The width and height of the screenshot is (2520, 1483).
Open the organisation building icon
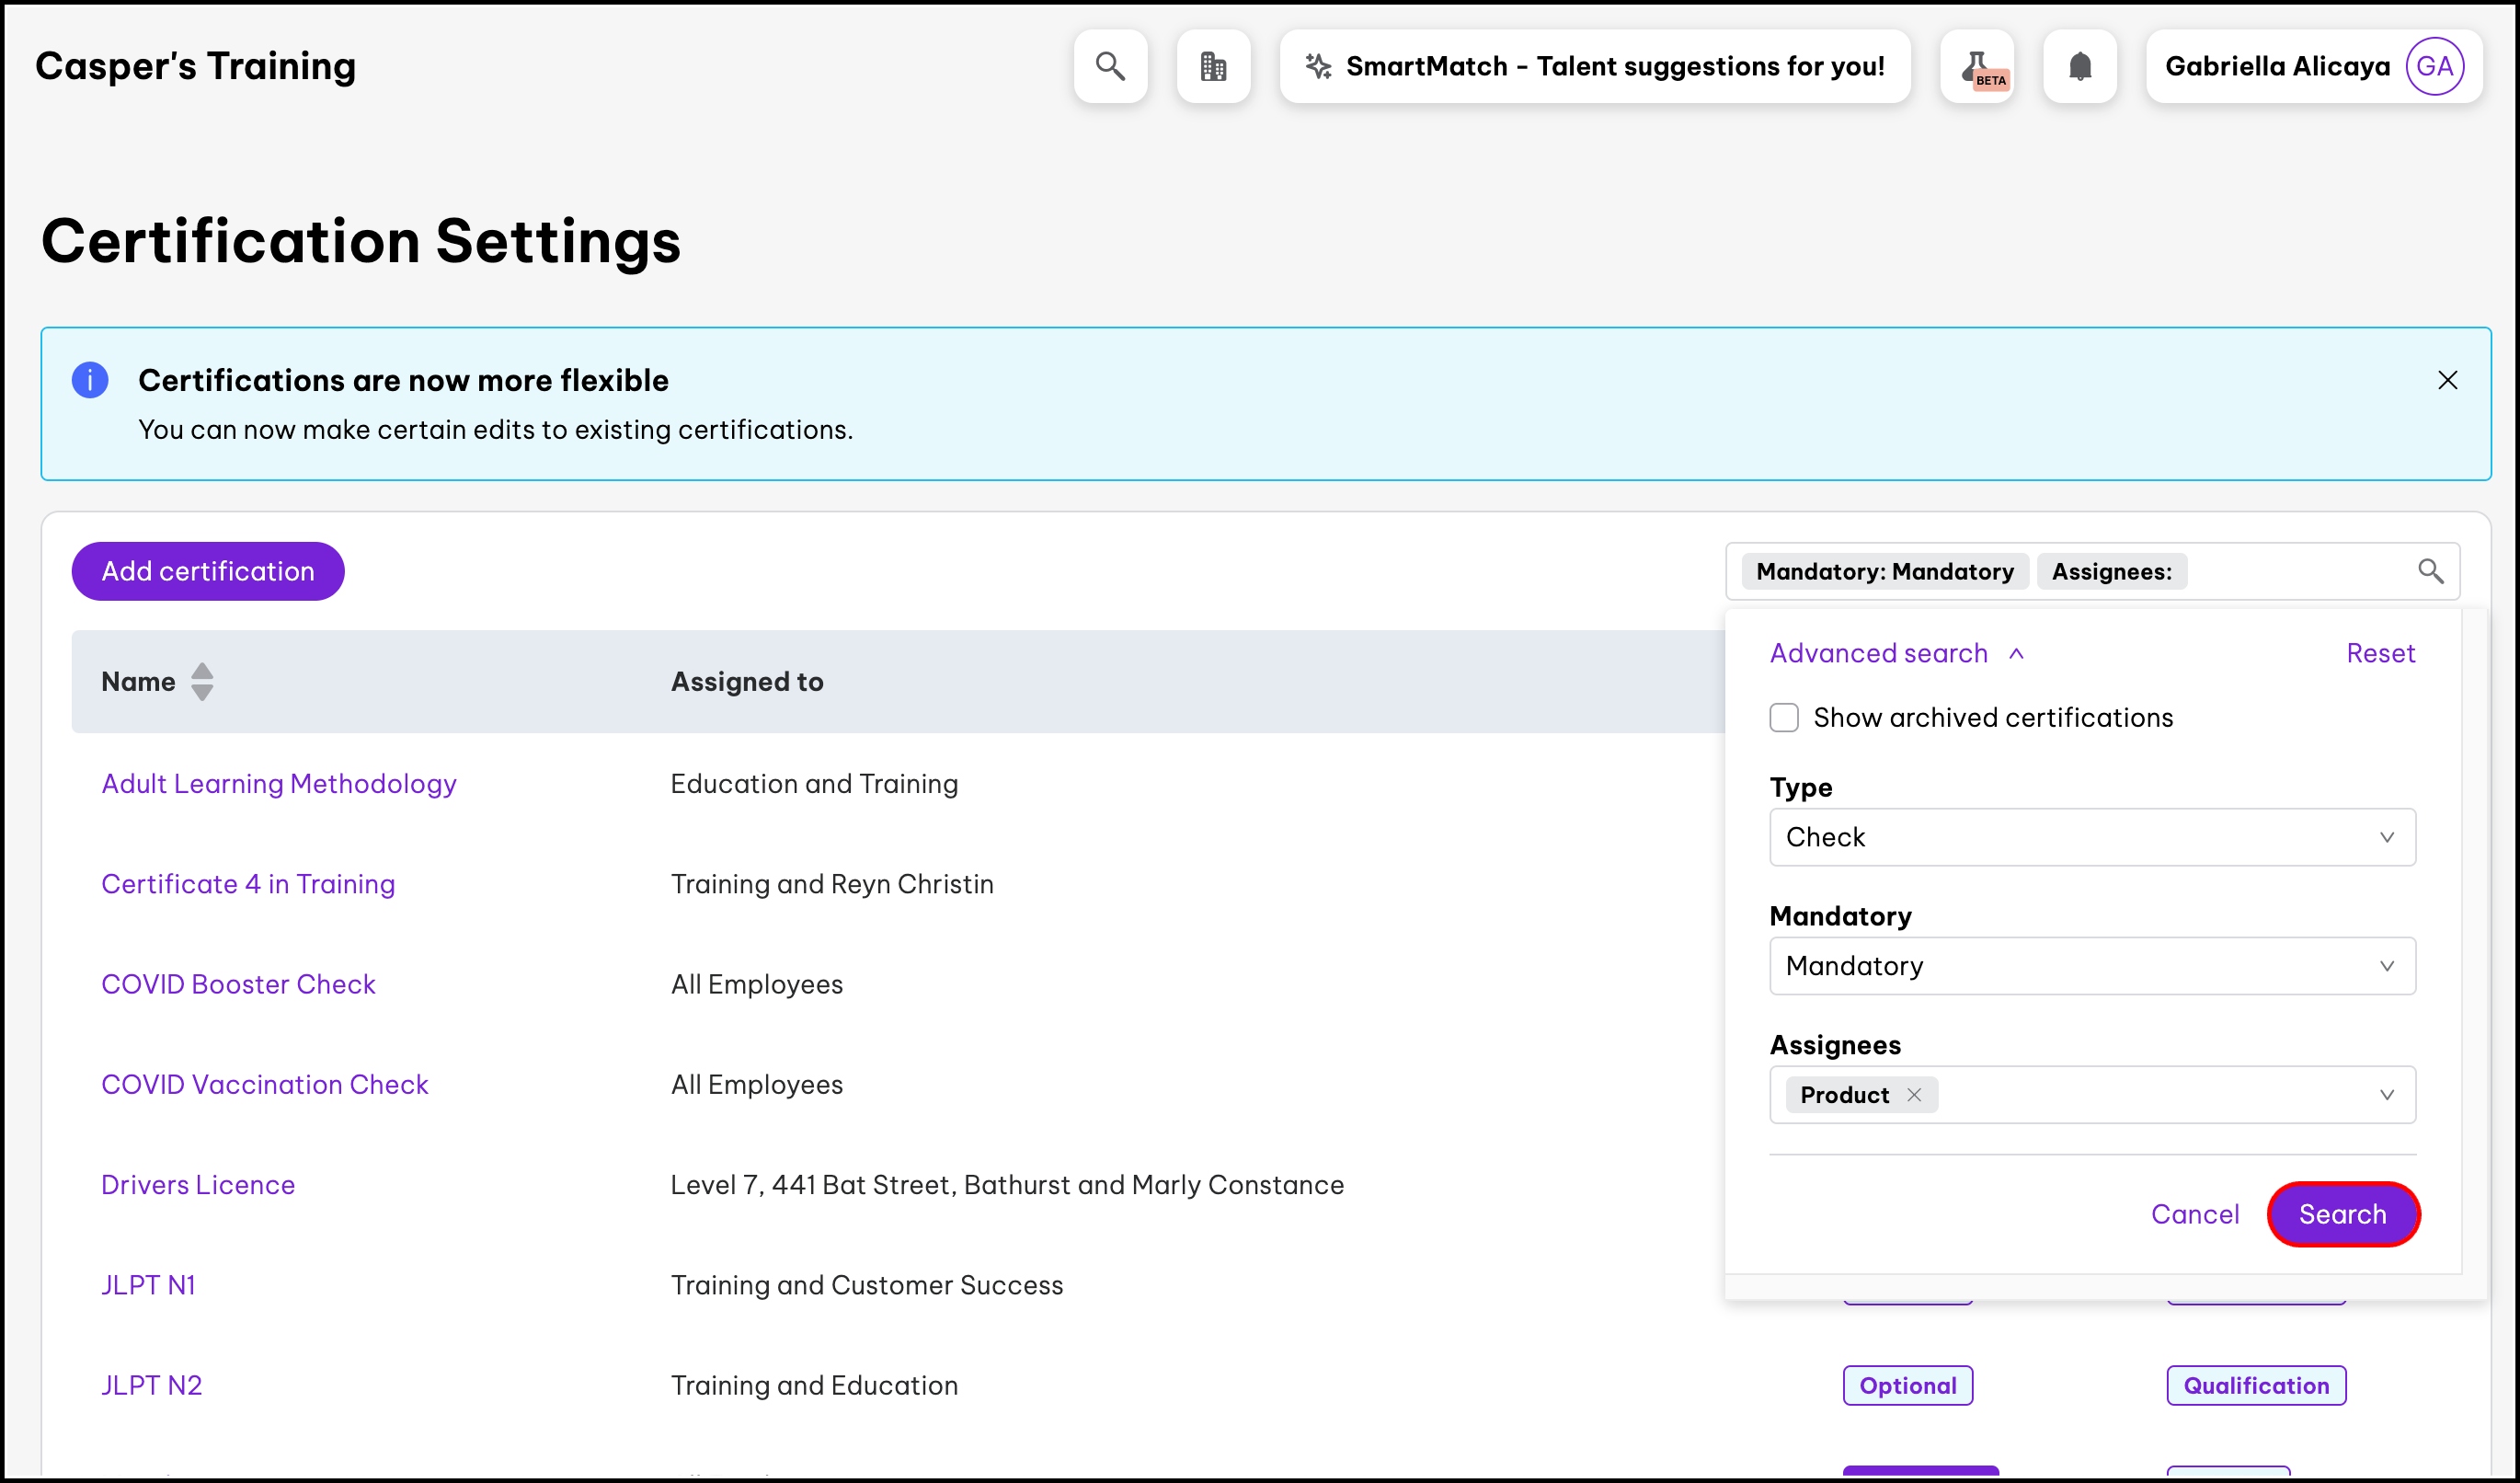tap(1213, 66)
